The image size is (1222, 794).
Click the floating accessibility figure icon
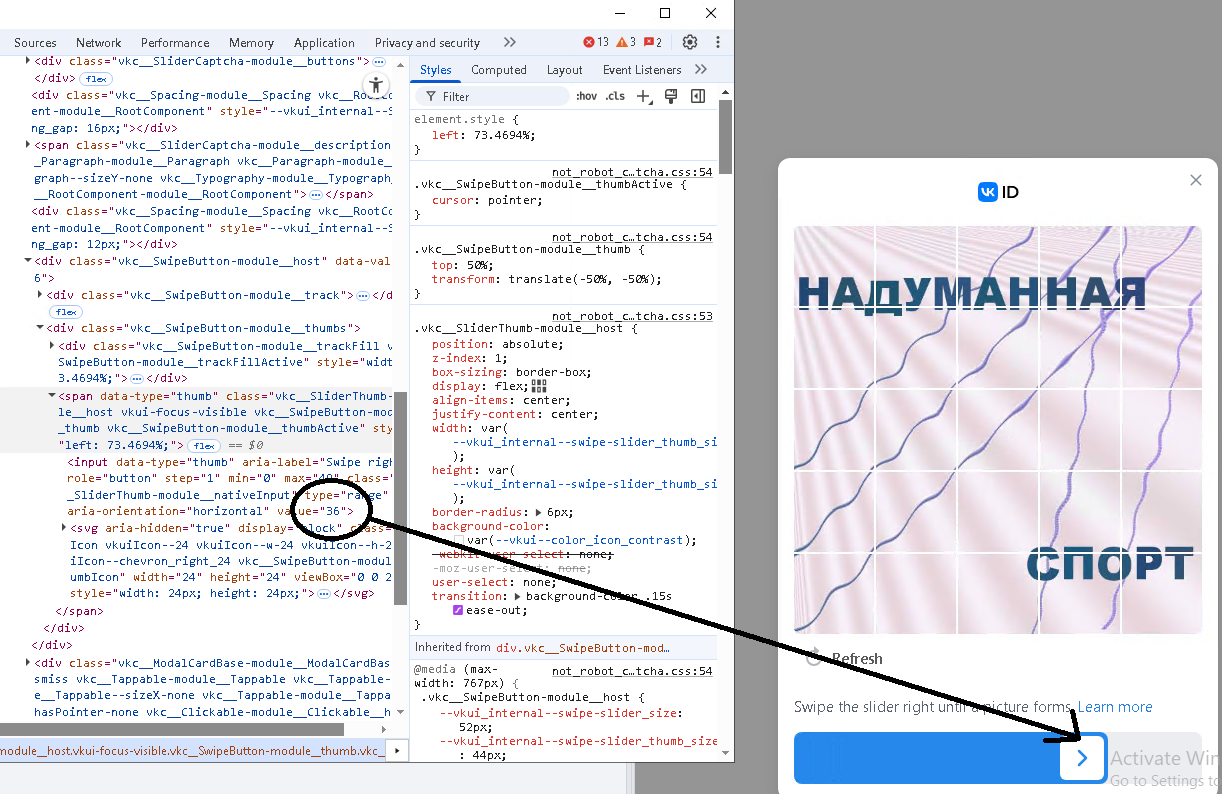tap(376, 85)
